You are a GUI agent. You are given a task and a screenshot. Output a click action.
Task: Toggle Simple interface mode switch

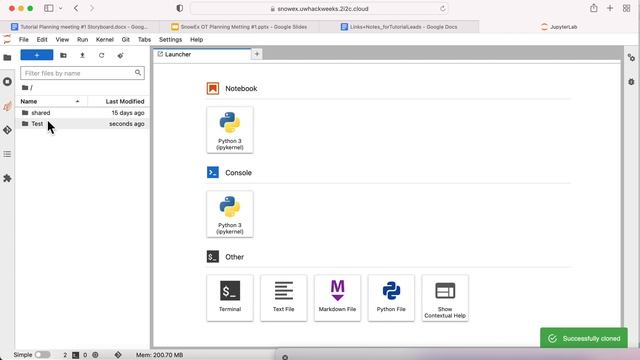[42, 355]
